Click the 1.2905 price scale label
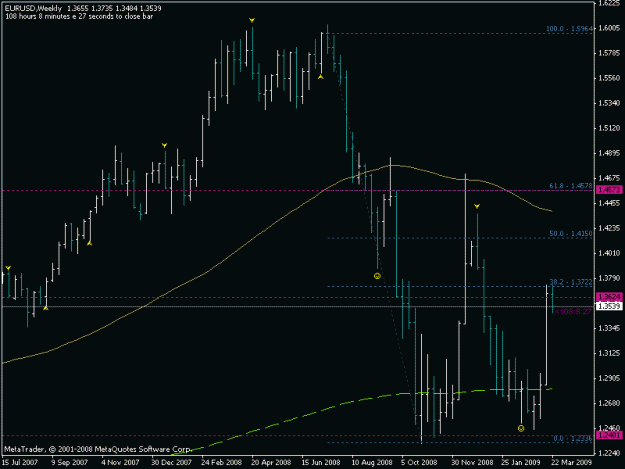The width and height of the screenshot is (625, 469). click(x=609, y=378)
